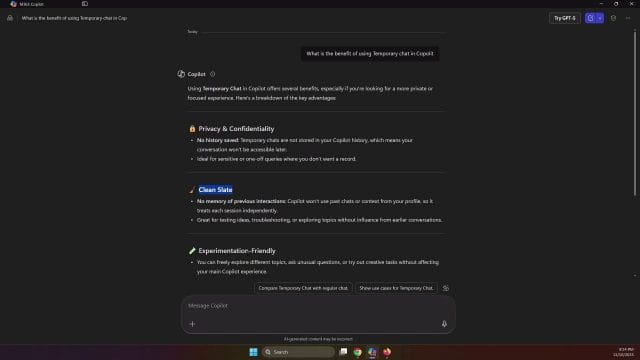Open the clock and date in the system tray
Image resolution: width=640 pixels, height=360 pixels.
pyautogui.click(x=623, y=352)
